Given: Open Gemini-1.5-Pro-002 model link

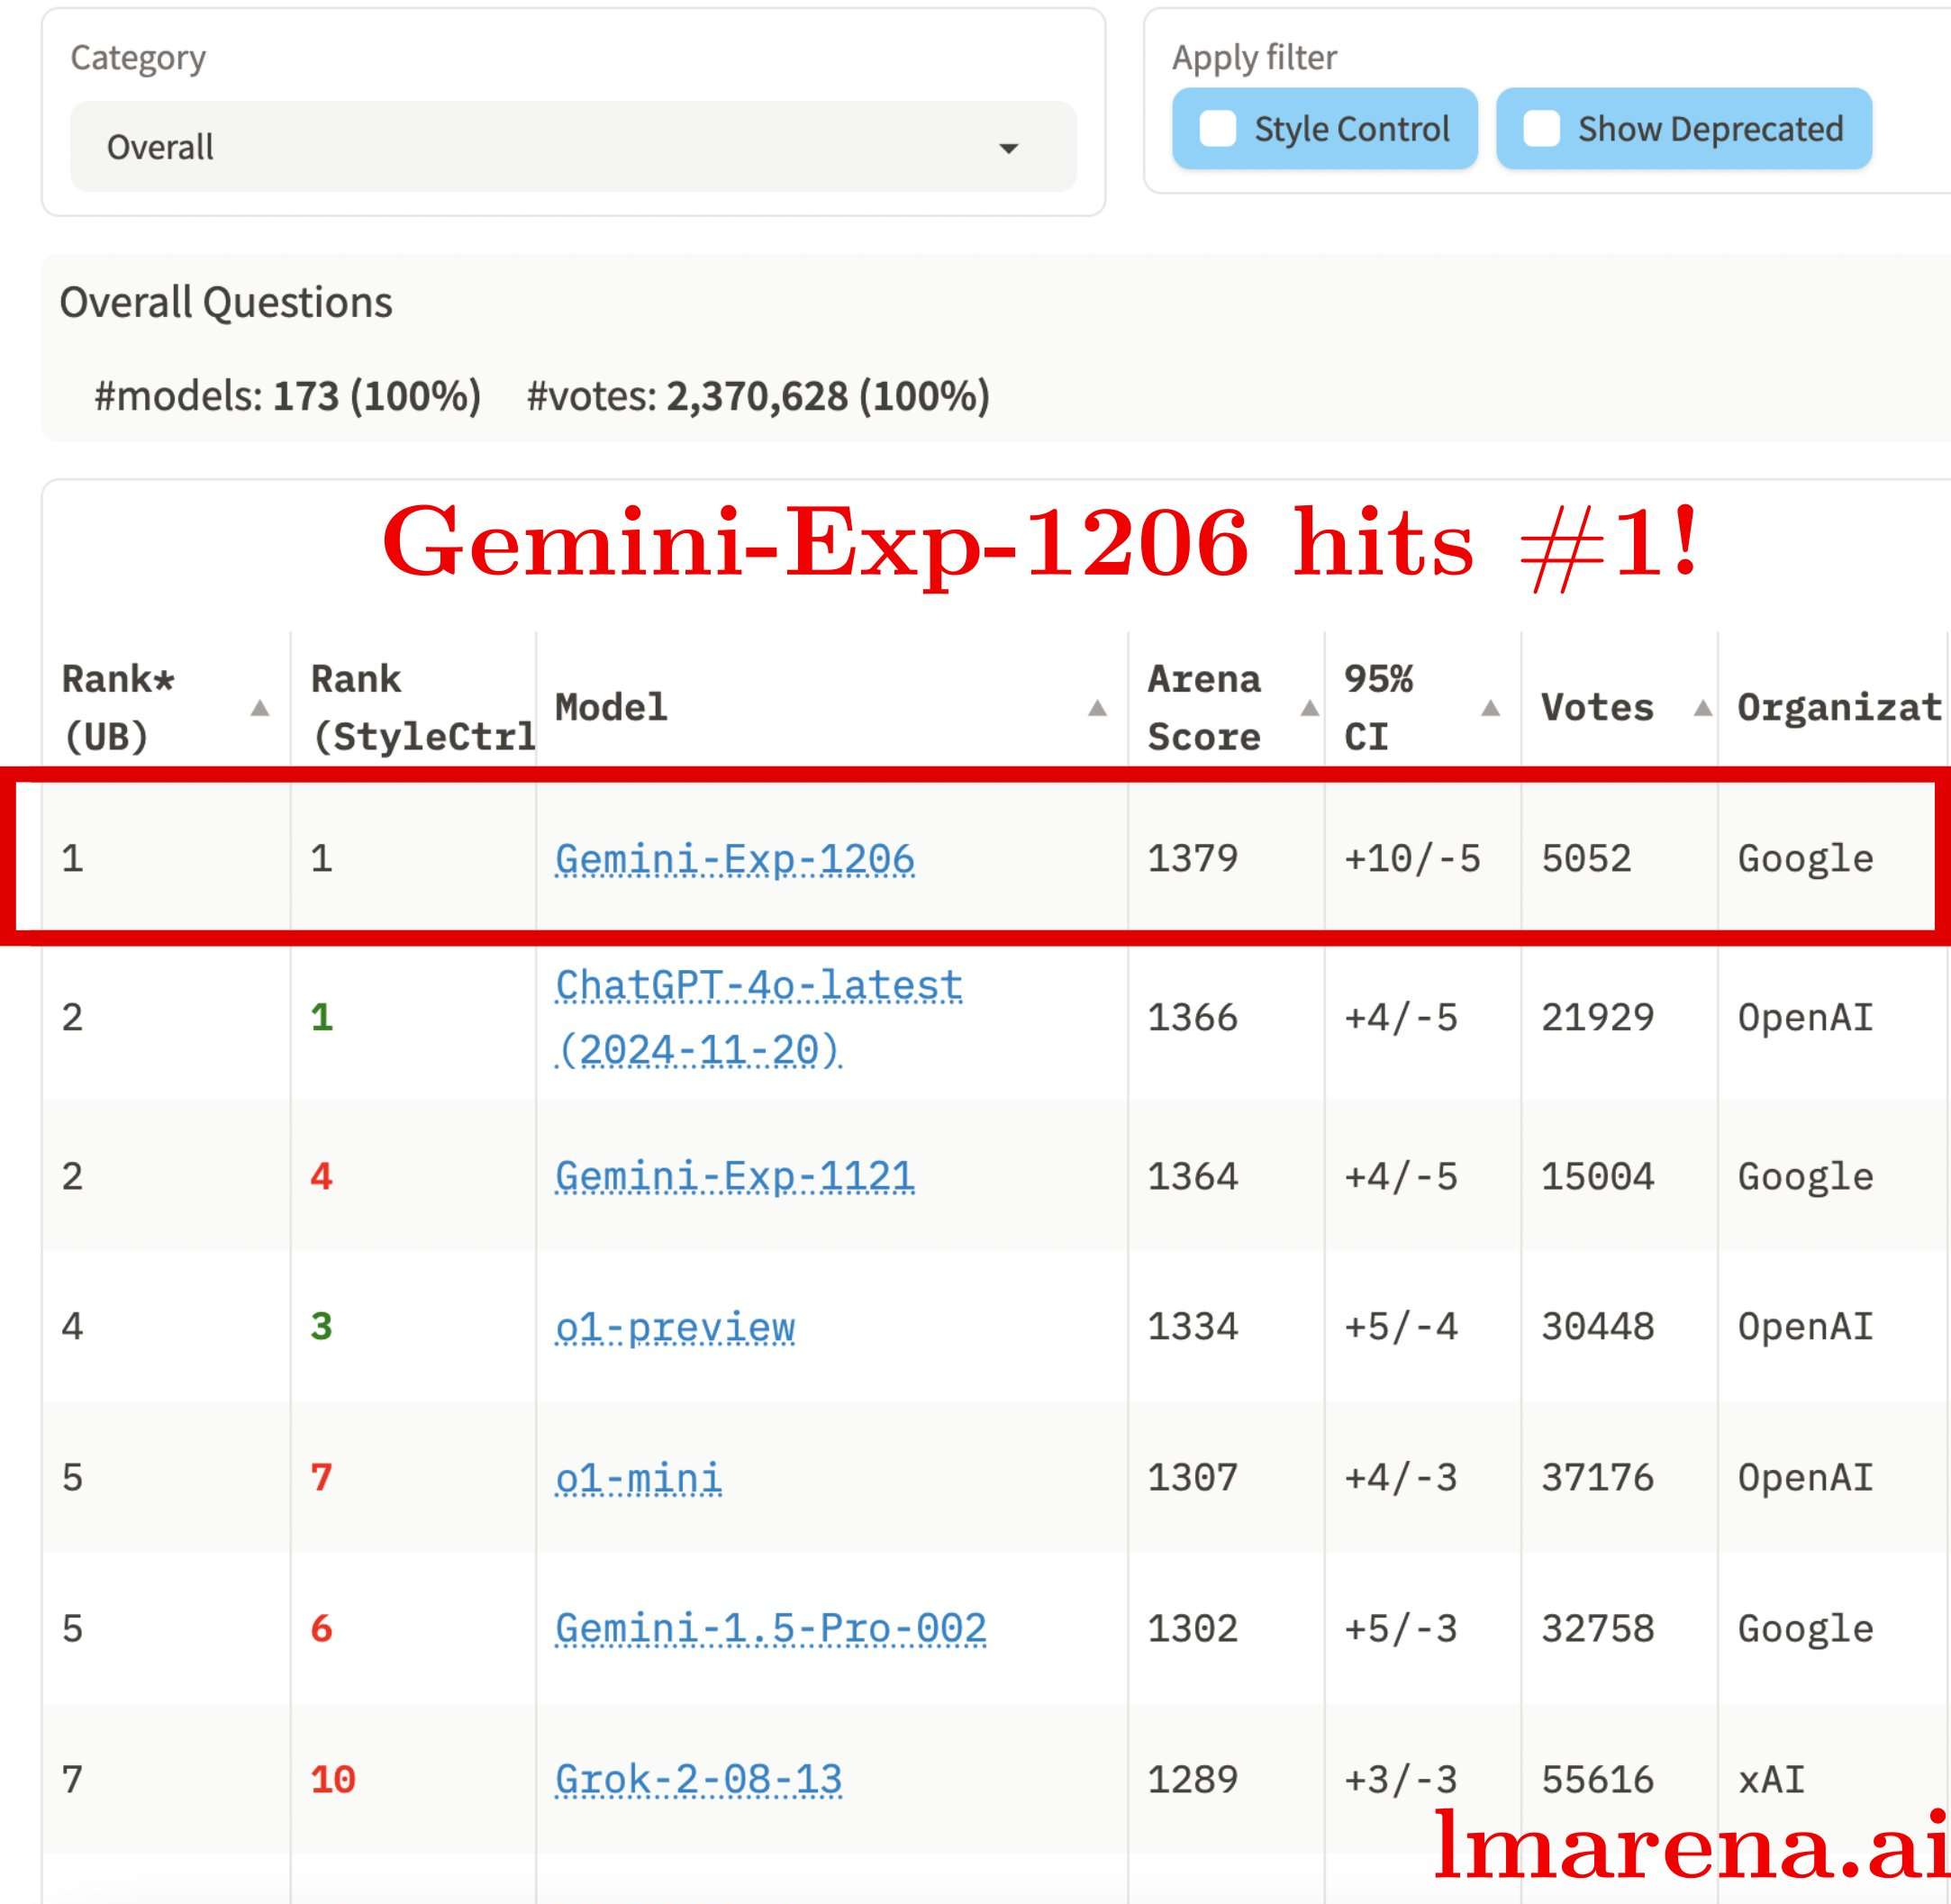Looking at the screenshot, I should (x=770, y=1629).
